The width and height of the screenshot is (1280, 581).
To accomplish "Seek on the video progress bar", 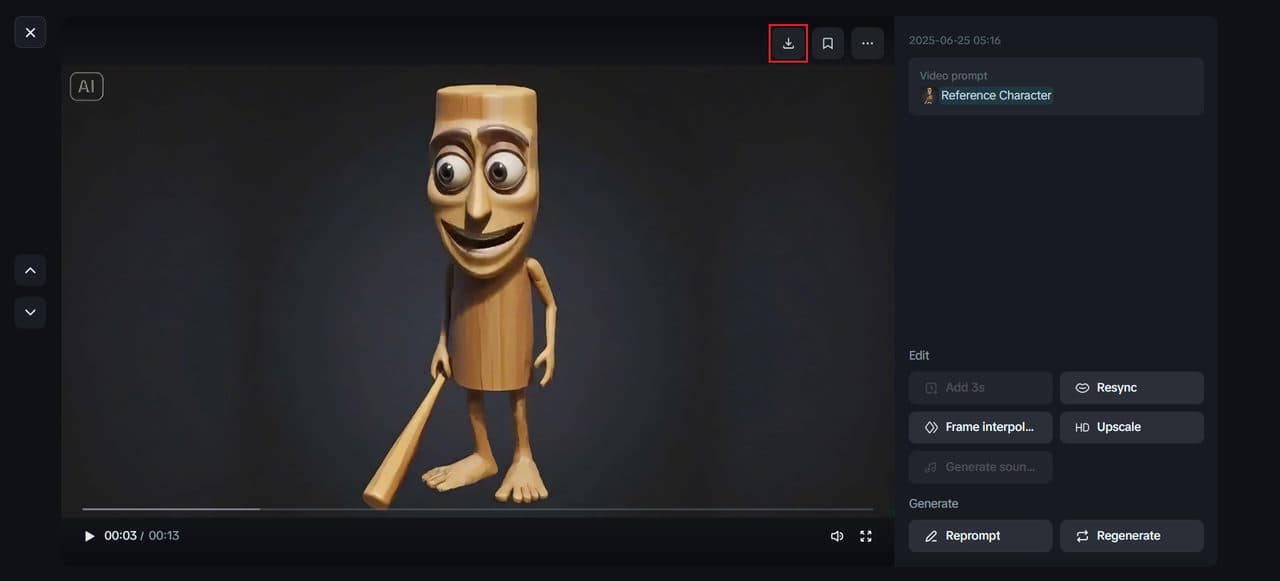I will pos(477,509).
